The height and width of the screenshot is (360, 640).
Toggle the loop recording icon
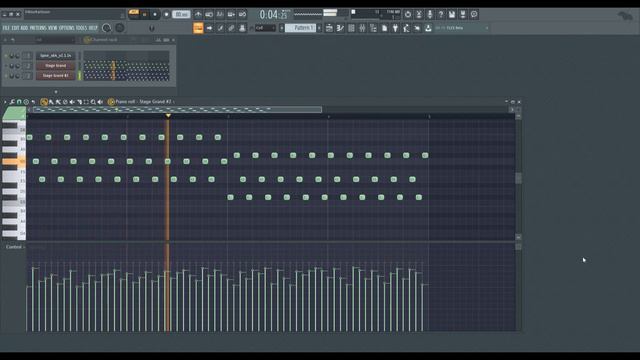click(x=242, y=14)
